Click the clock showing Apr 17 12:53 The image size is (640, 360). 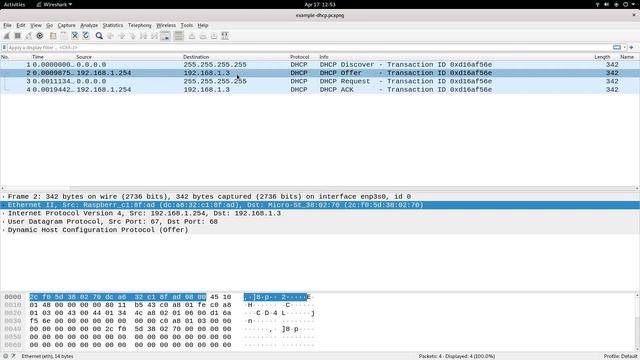coord(320,4)
